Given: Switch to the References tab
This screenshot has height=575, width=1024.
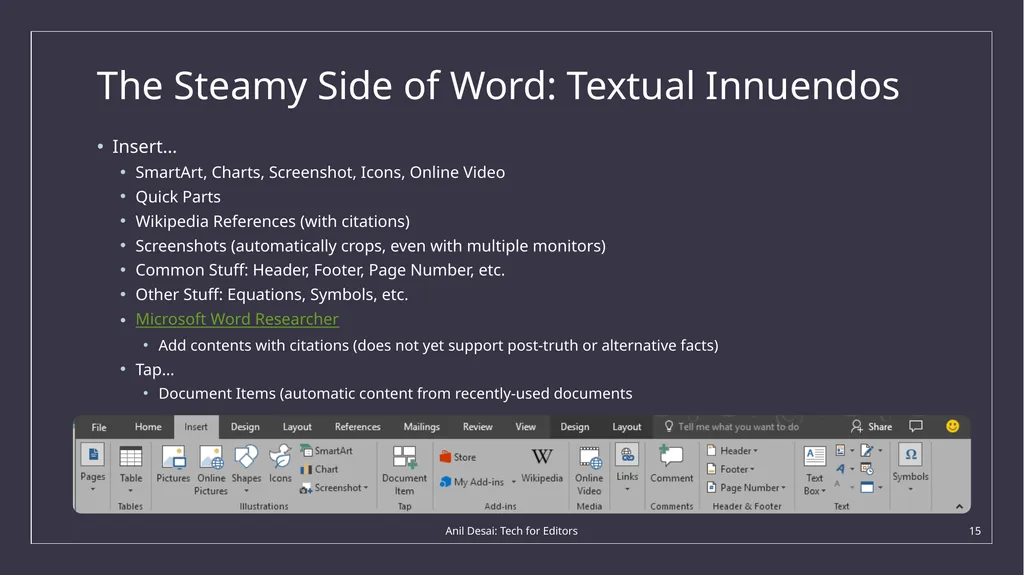Looking at the screenshot, I should [x=357, y=427].
